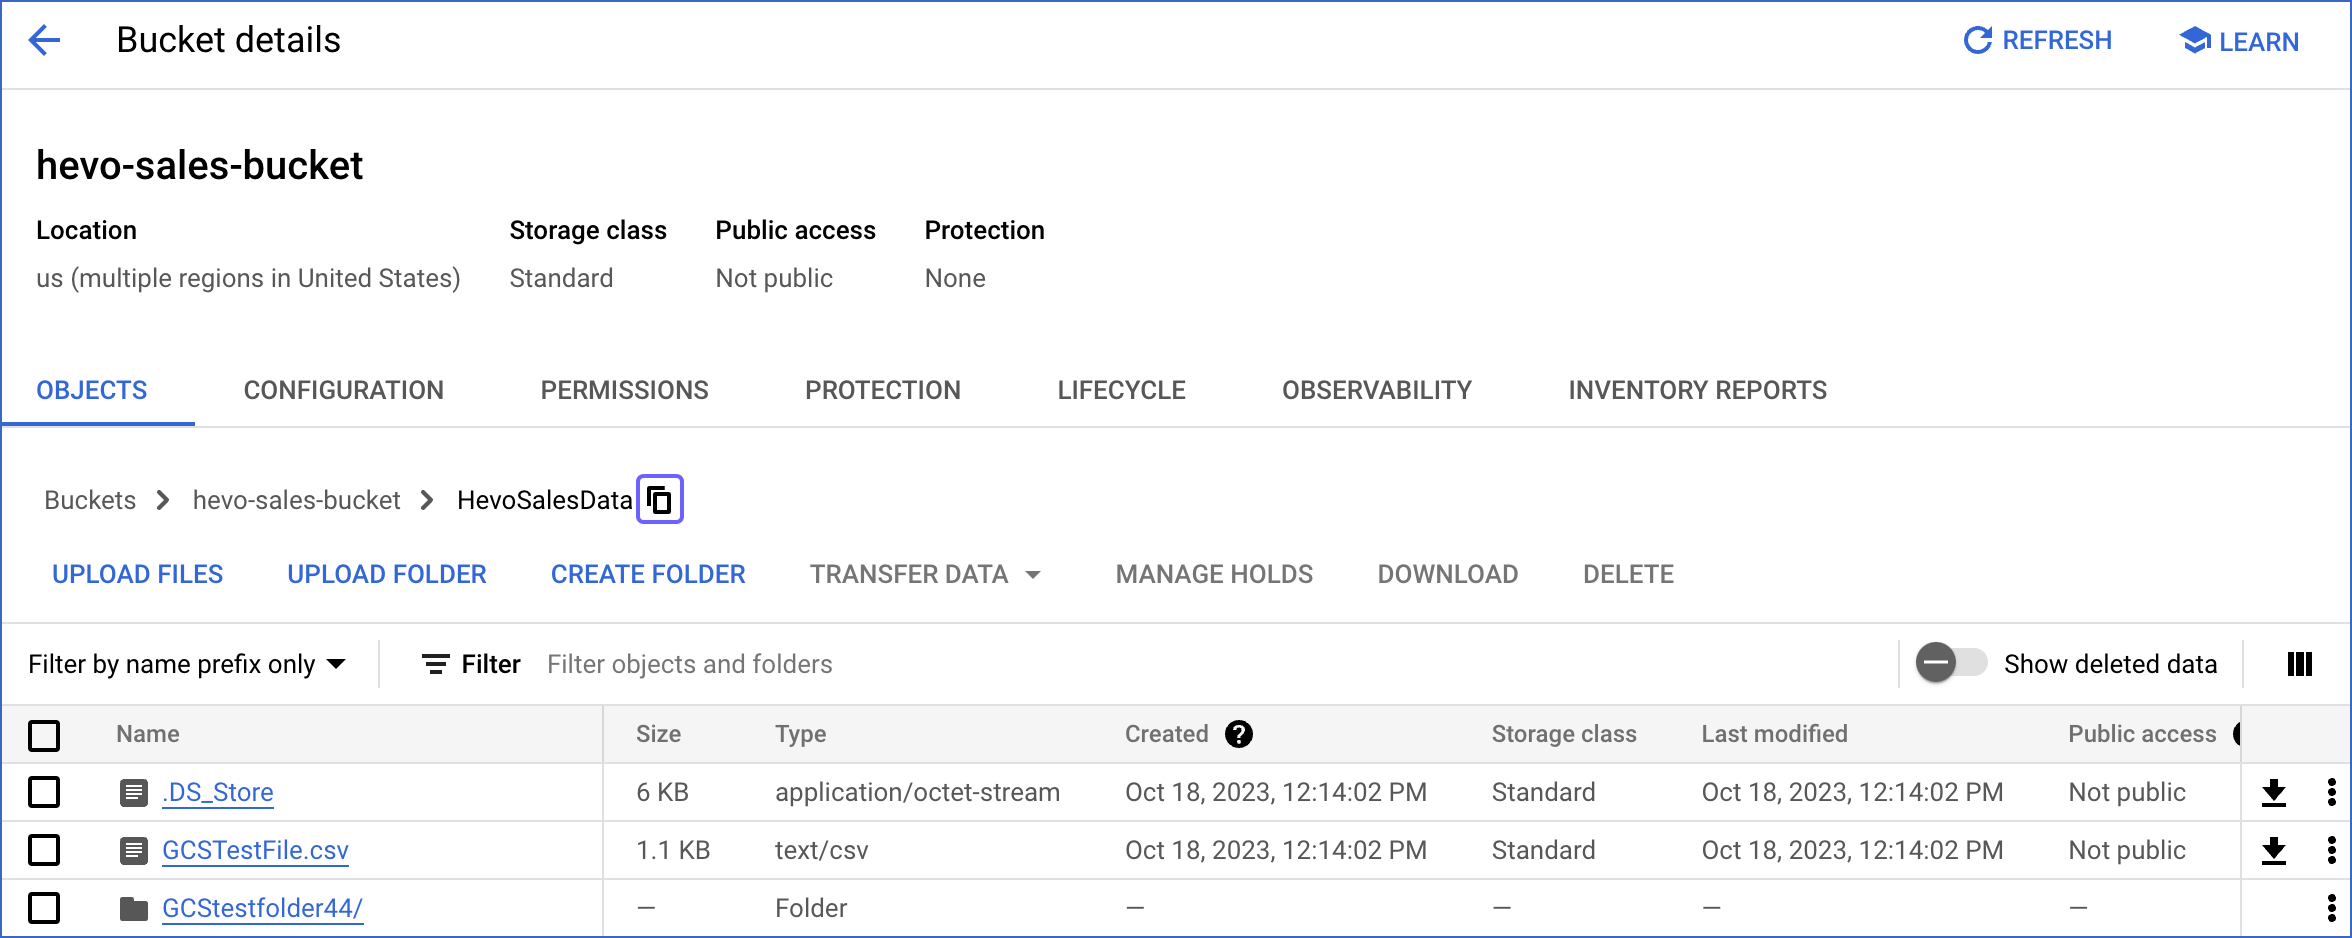
Task: Open more actions for GCStestfolder44
Action: (2331, 908)
